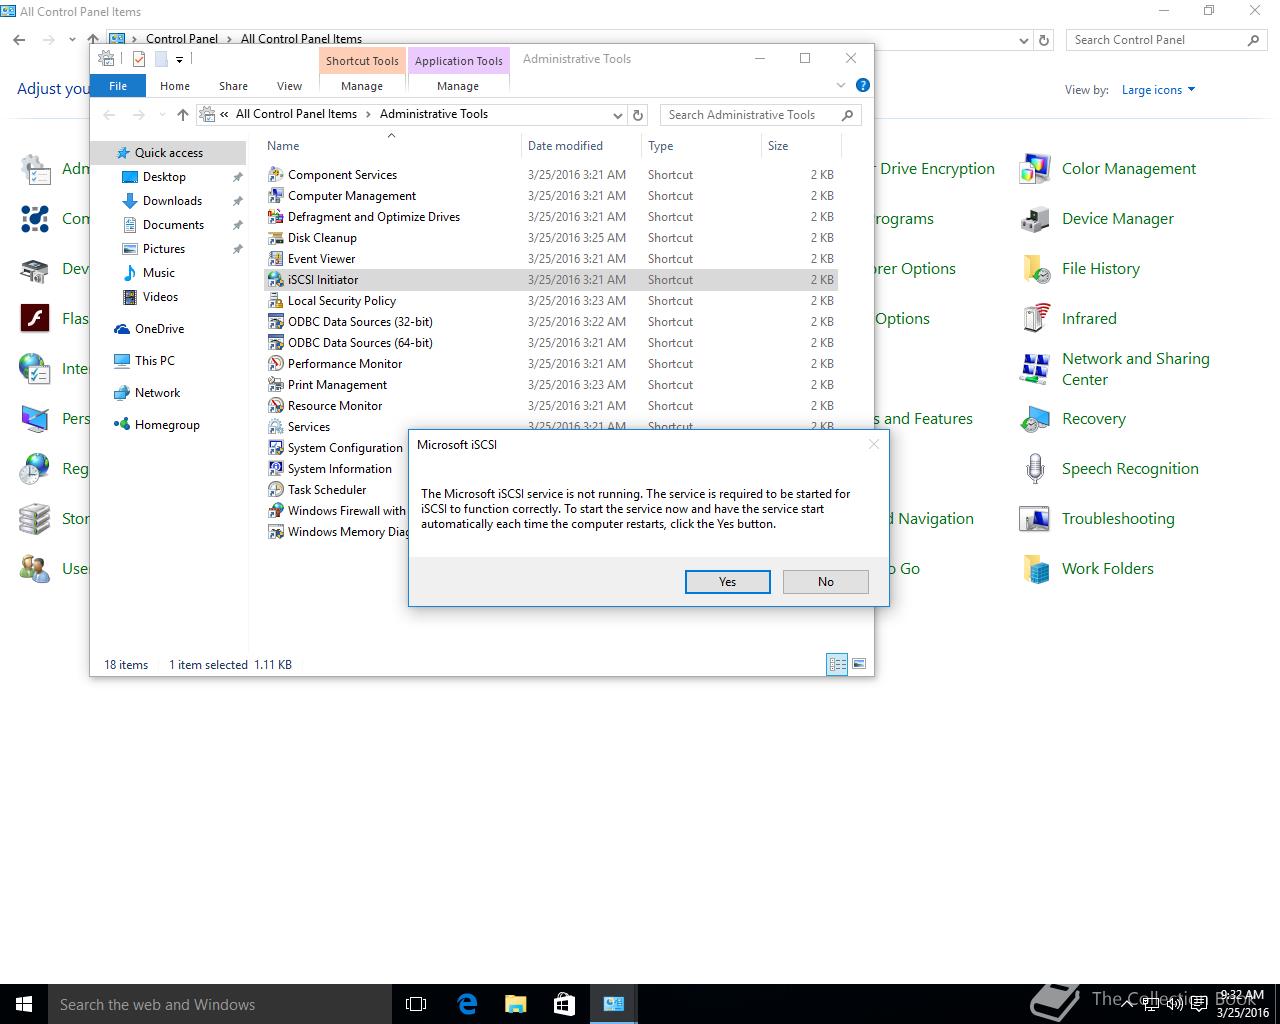
Task: Refresh the Administrative Tools folder
Action: tap(638, 115)
